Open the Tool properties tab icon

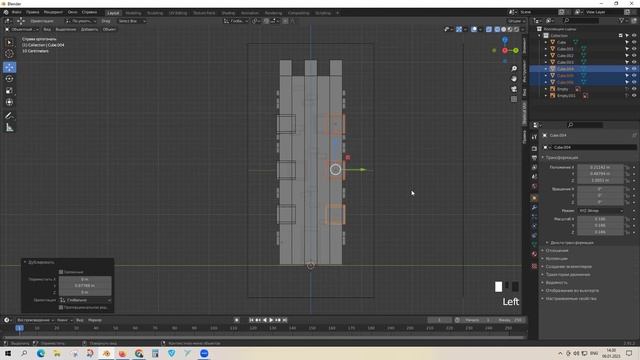point(534,137)
